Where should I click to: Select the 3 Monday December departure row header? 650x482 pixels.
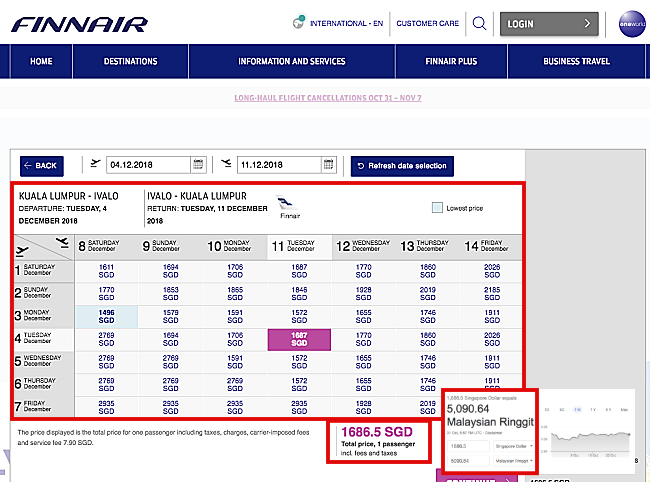pyautogui.click(x=44, y=316)
